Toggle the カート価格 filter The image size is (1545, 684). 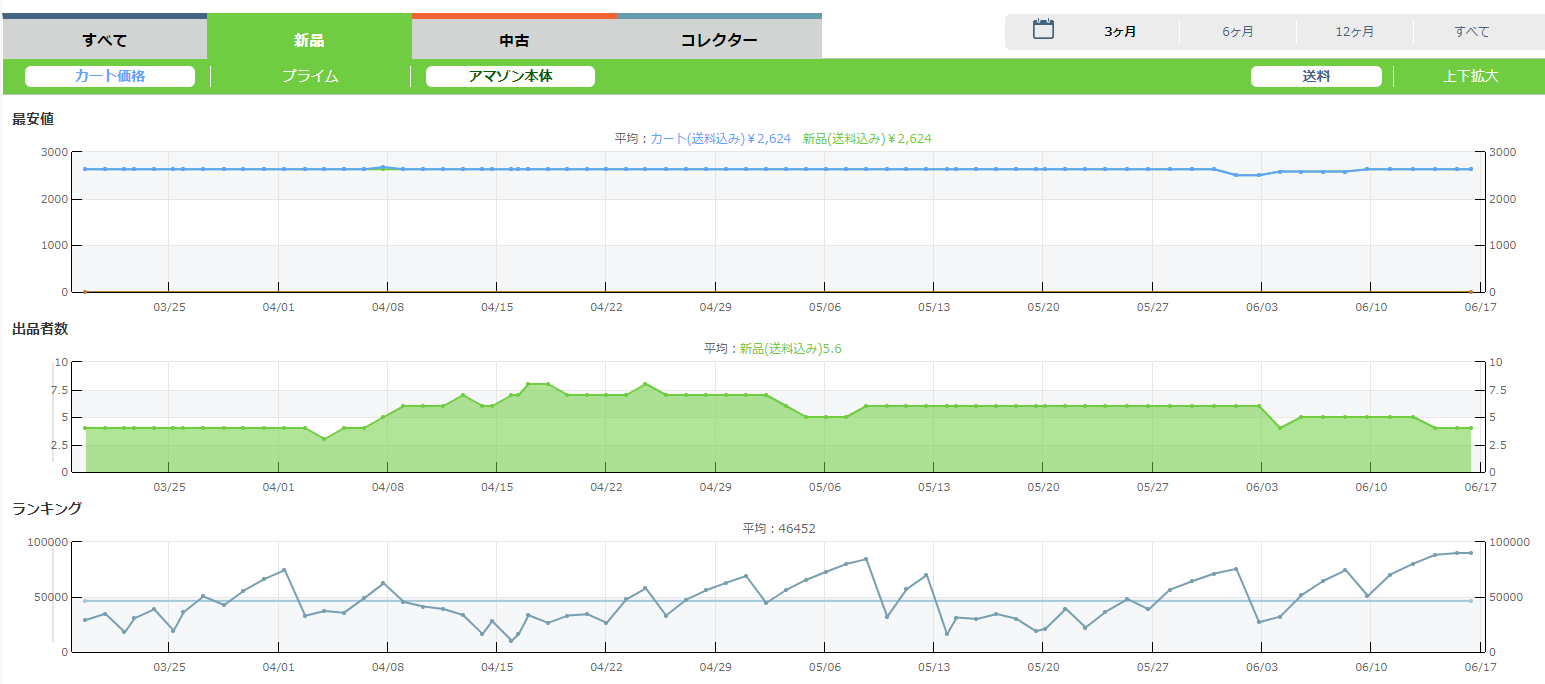pyautogui.click(x=110, y=76)
